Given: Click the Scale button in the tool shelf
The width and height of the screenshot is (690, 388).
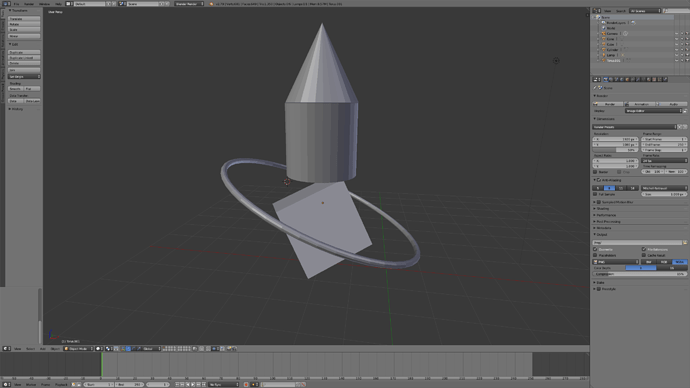Looking at the screenshot, I should (x=24, y=30).
